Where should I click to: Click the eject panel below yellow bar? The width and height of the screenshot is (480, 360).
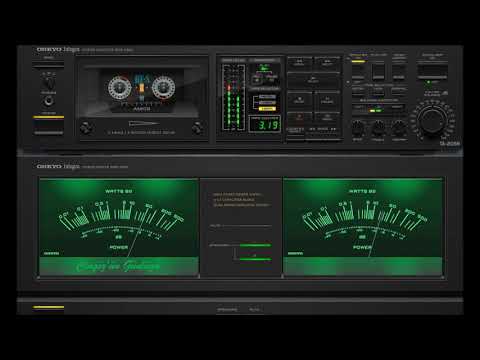(49, 126)
